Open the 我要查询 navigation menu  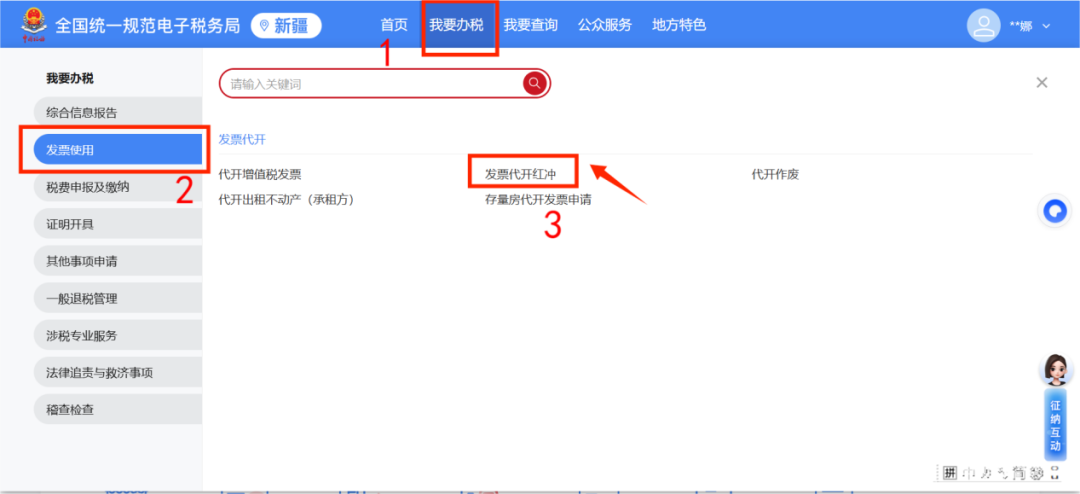tap(530, 25)
